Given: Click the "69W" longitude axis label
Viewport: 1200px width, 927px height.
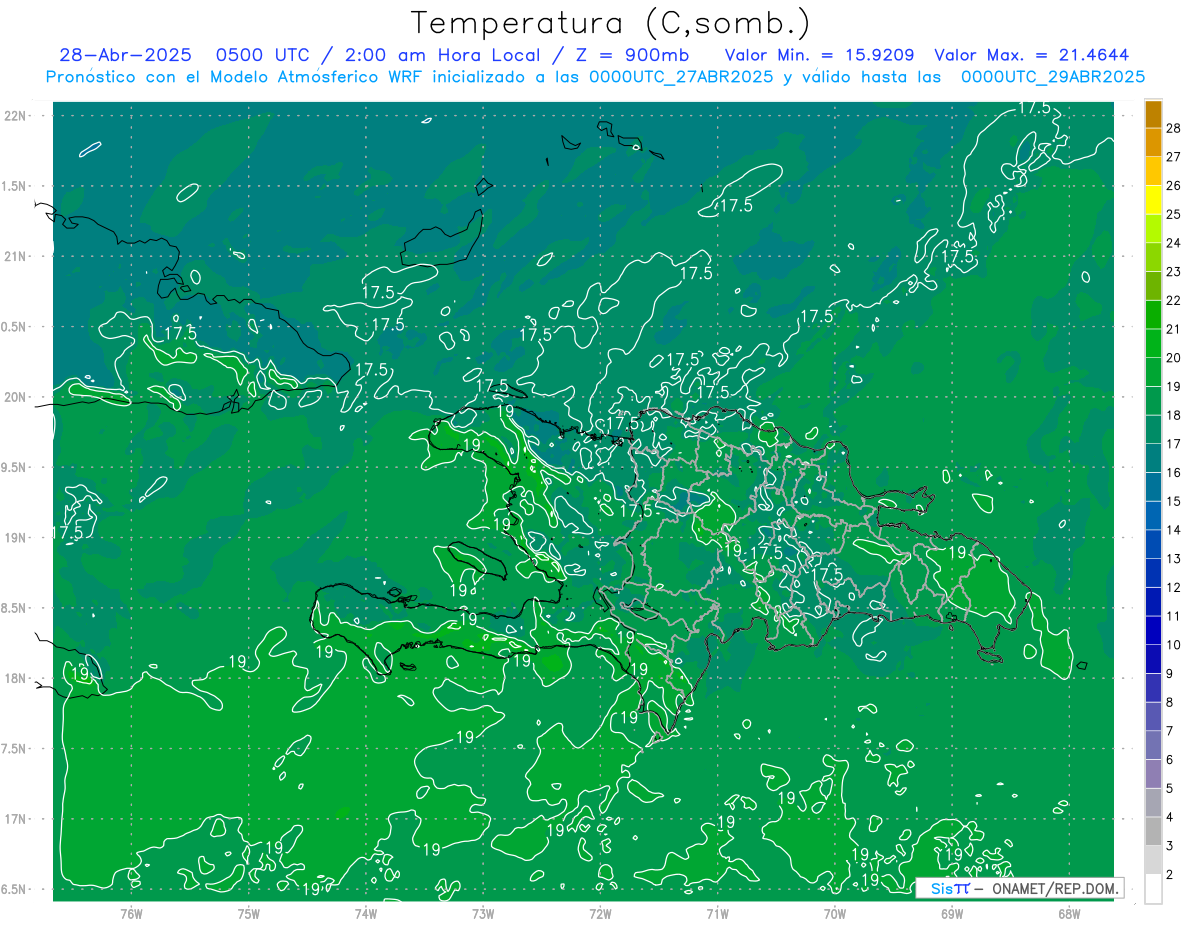Looking at the screenshot, I should point(951,914).
